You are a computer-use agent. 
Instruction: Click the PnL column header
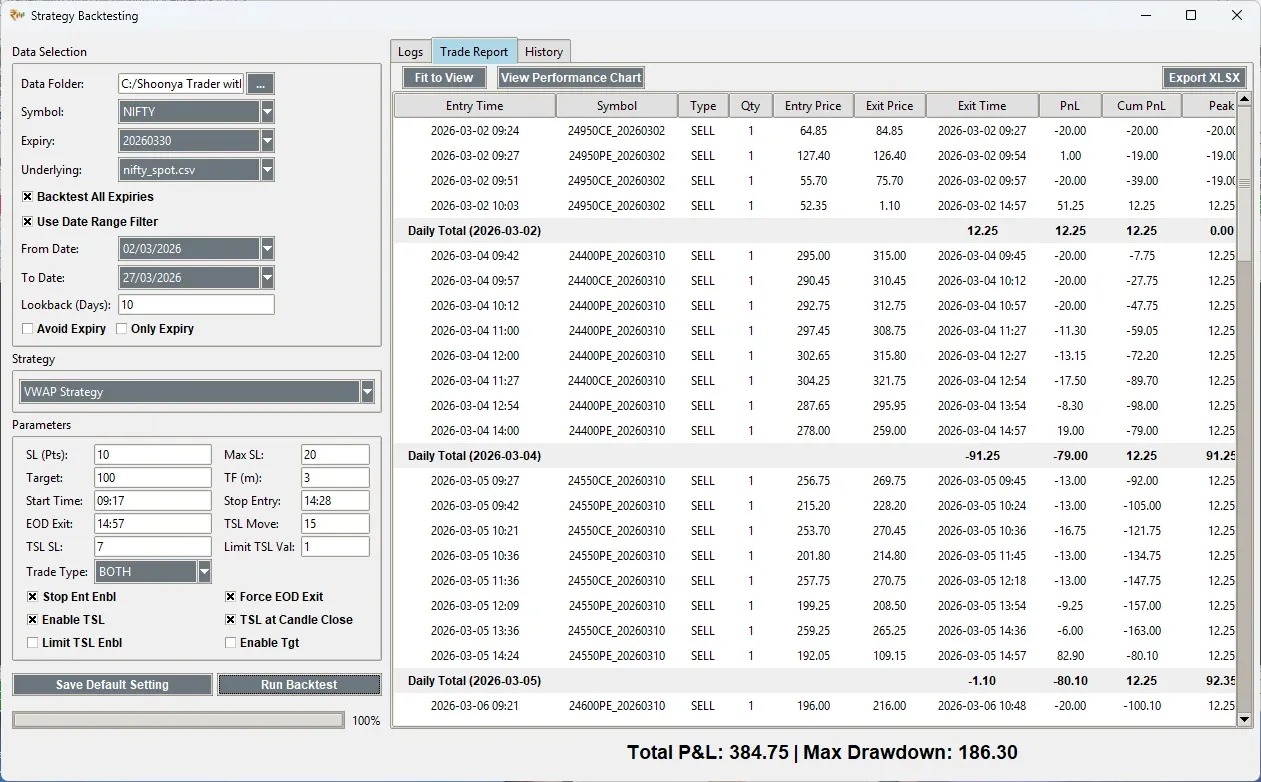click(1070, 106)
